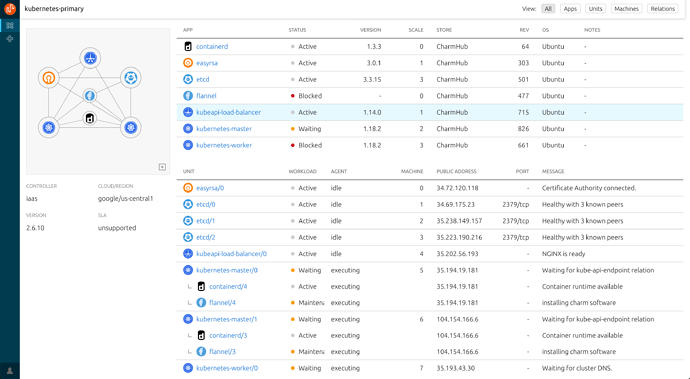The height and width of the screenshot is (379, 690).
Task: Click the Juju logo in sidebar
Action: pos(10,8)
